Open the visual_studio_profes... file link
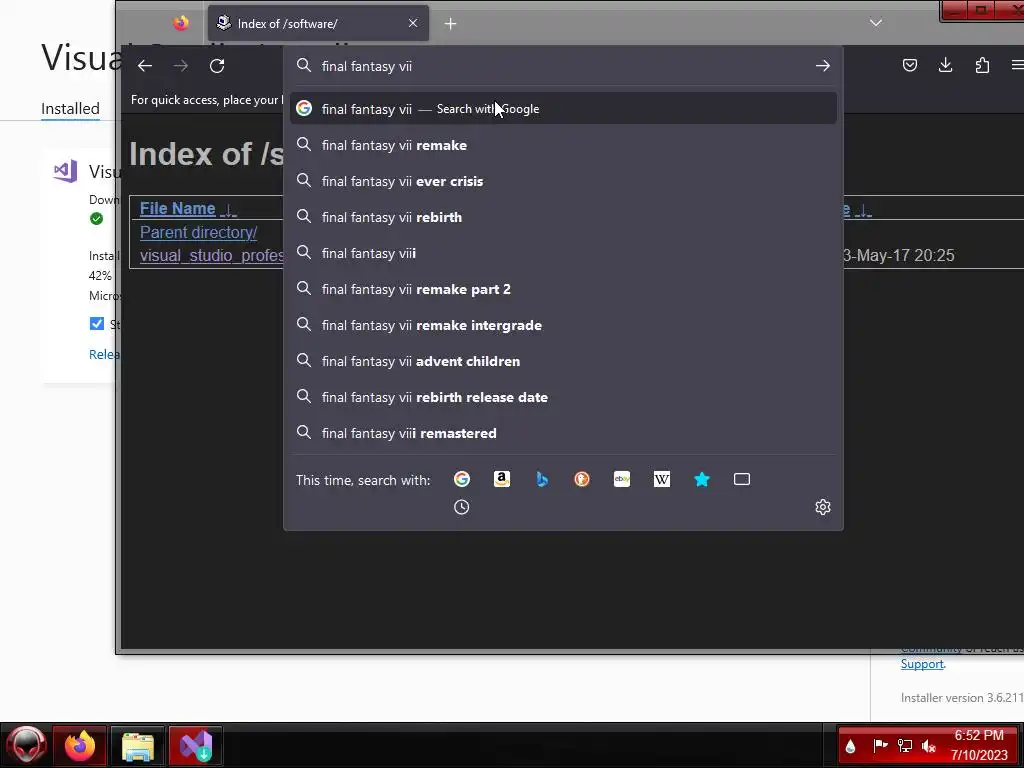This screenshot has width=1024, height=768. click(x=212, y=255)
